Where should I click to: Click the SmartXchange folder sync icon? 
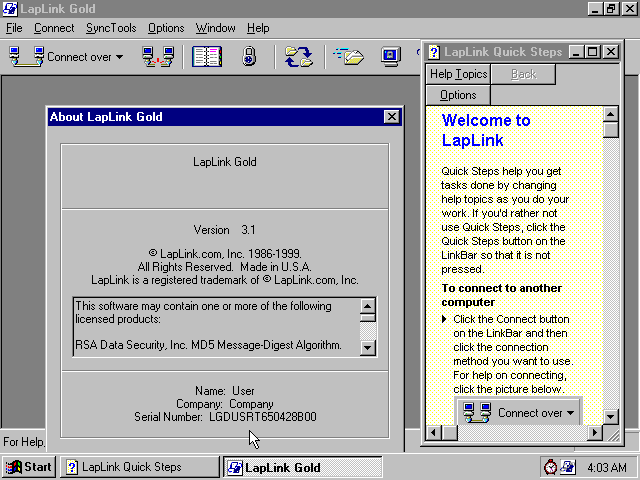pos(299,57)
